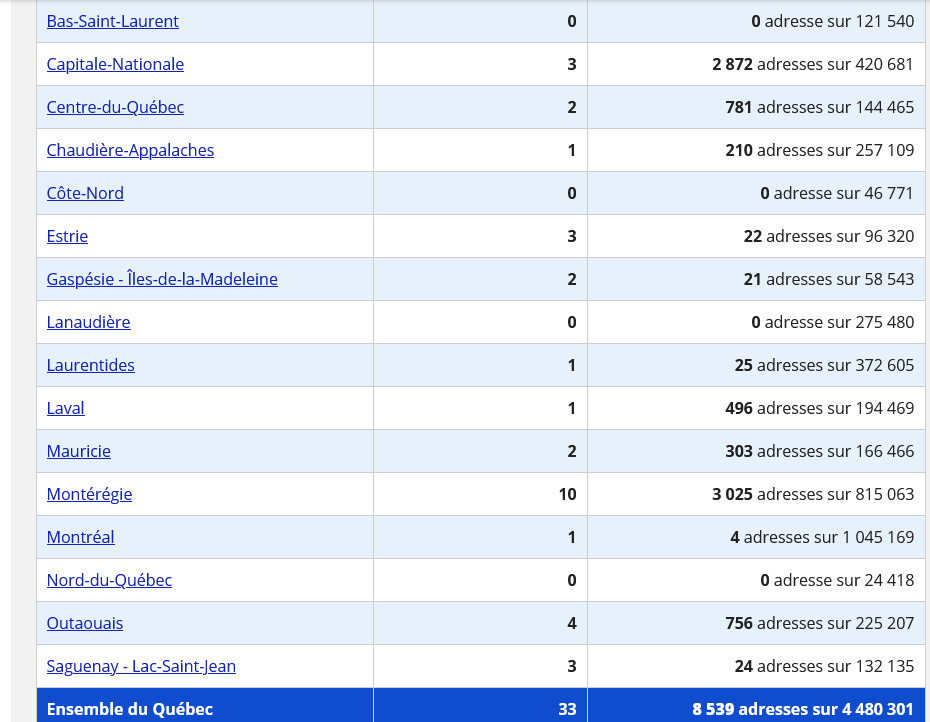
Task: Click the Ensemble du Québec total row label
Action: pyautogui.click(x=130, y=709)
